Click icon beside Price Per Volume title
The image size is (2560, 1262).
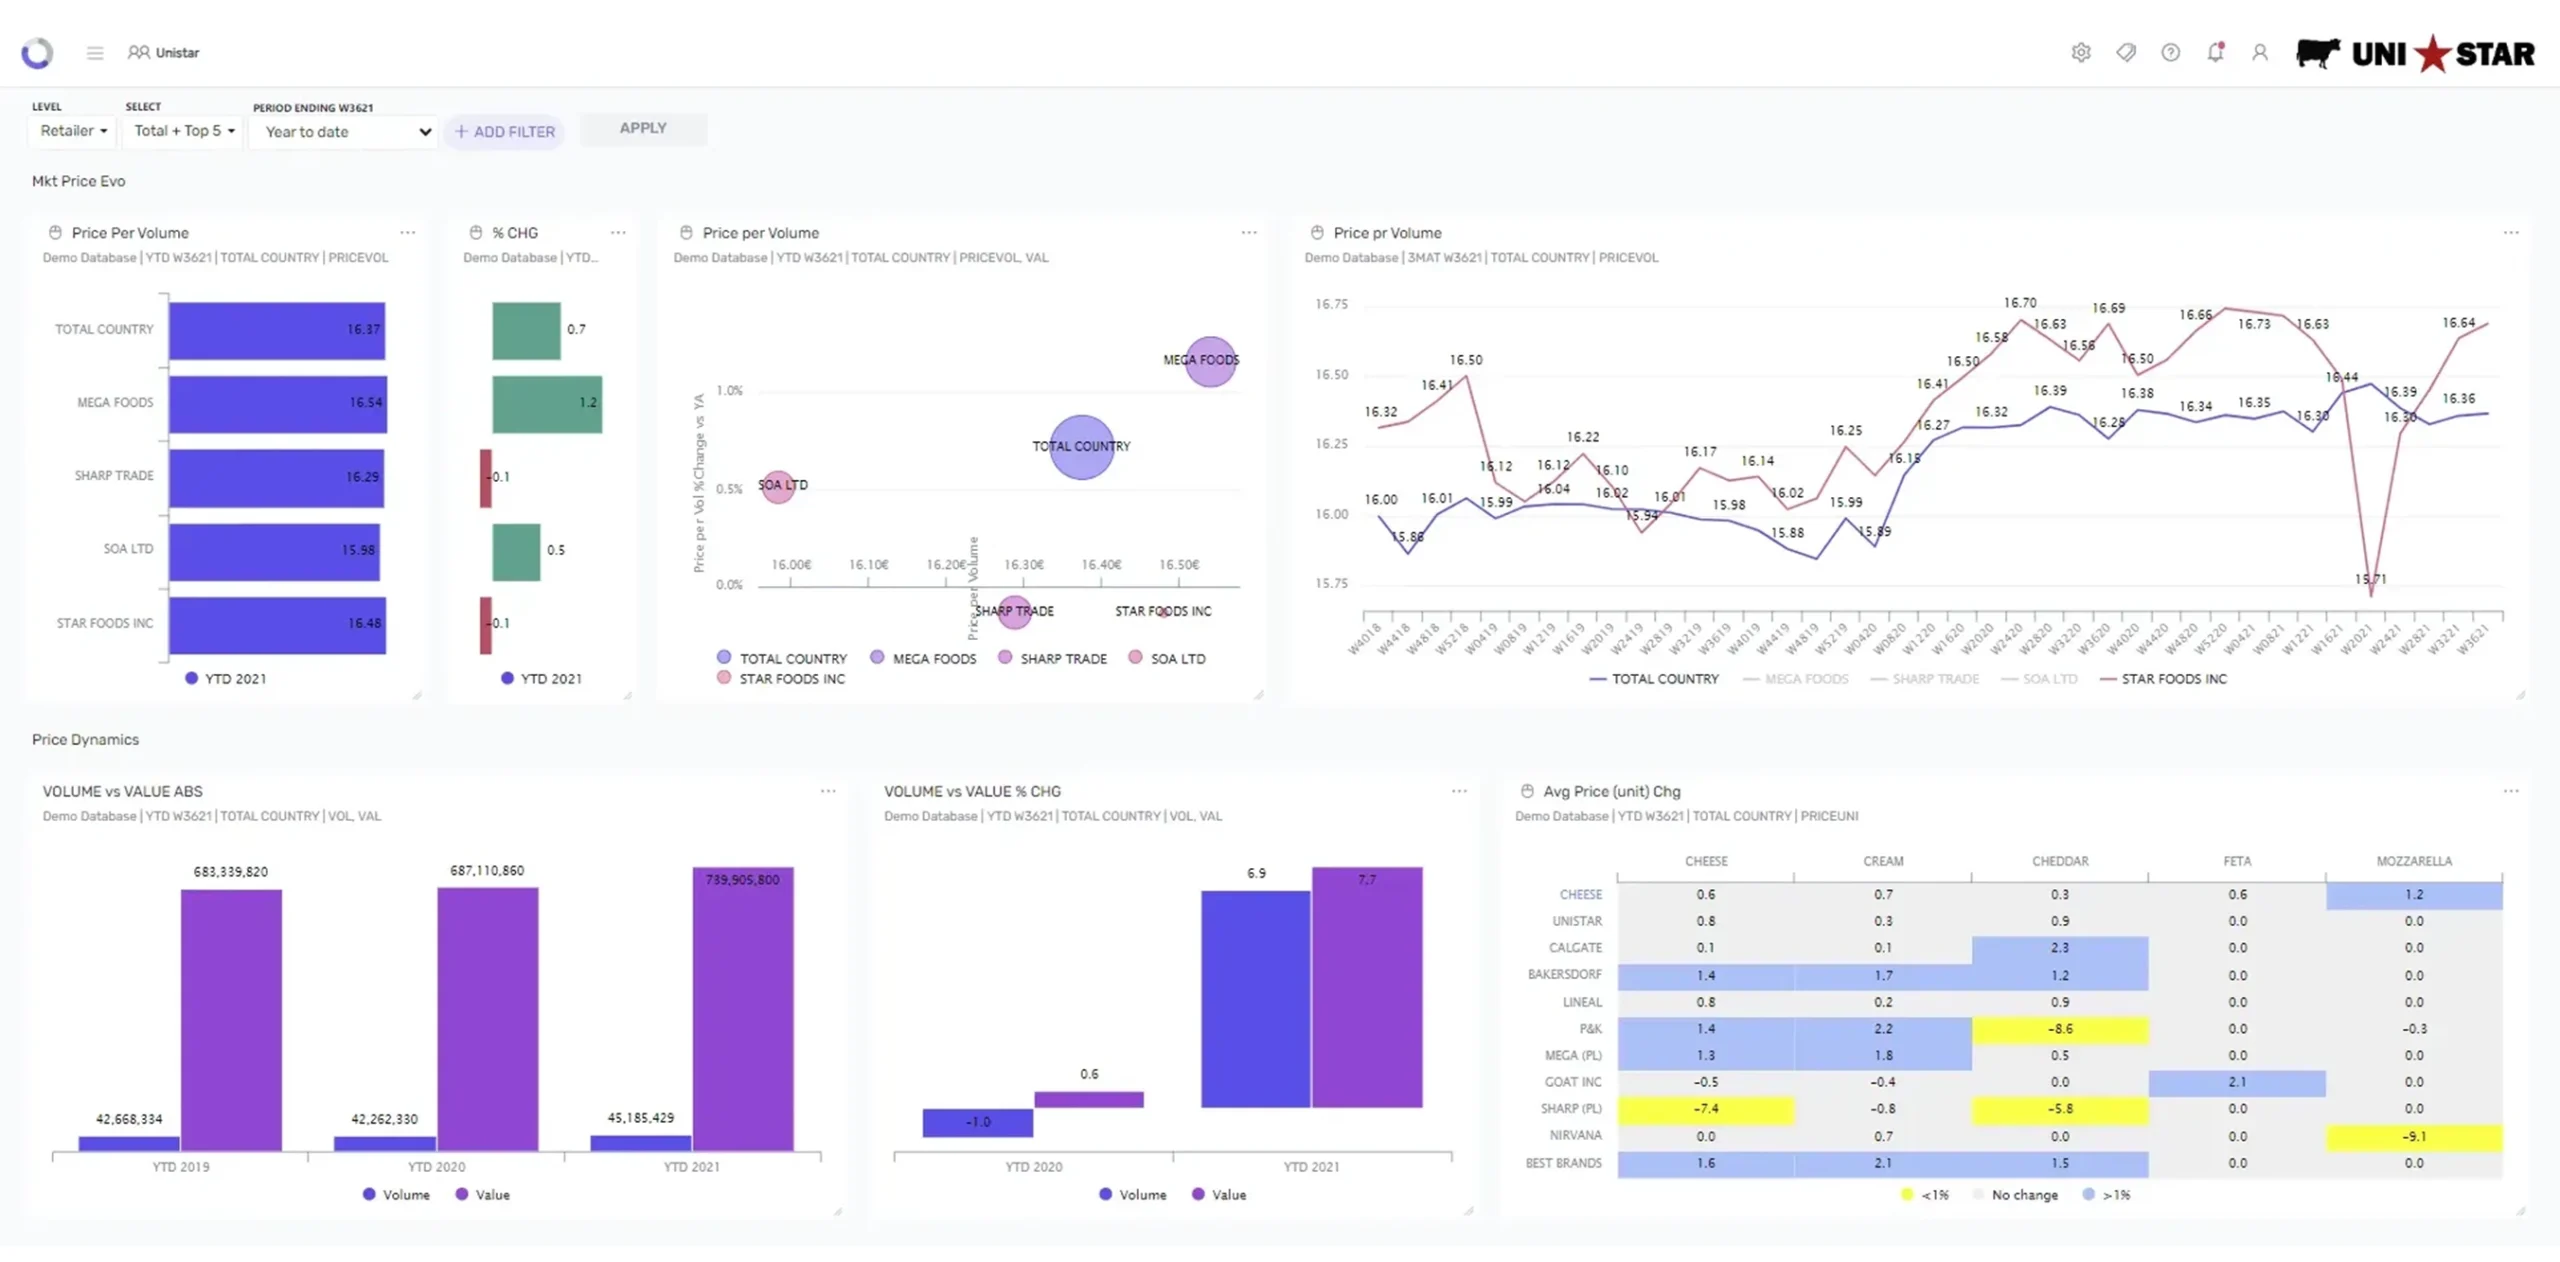55,232
